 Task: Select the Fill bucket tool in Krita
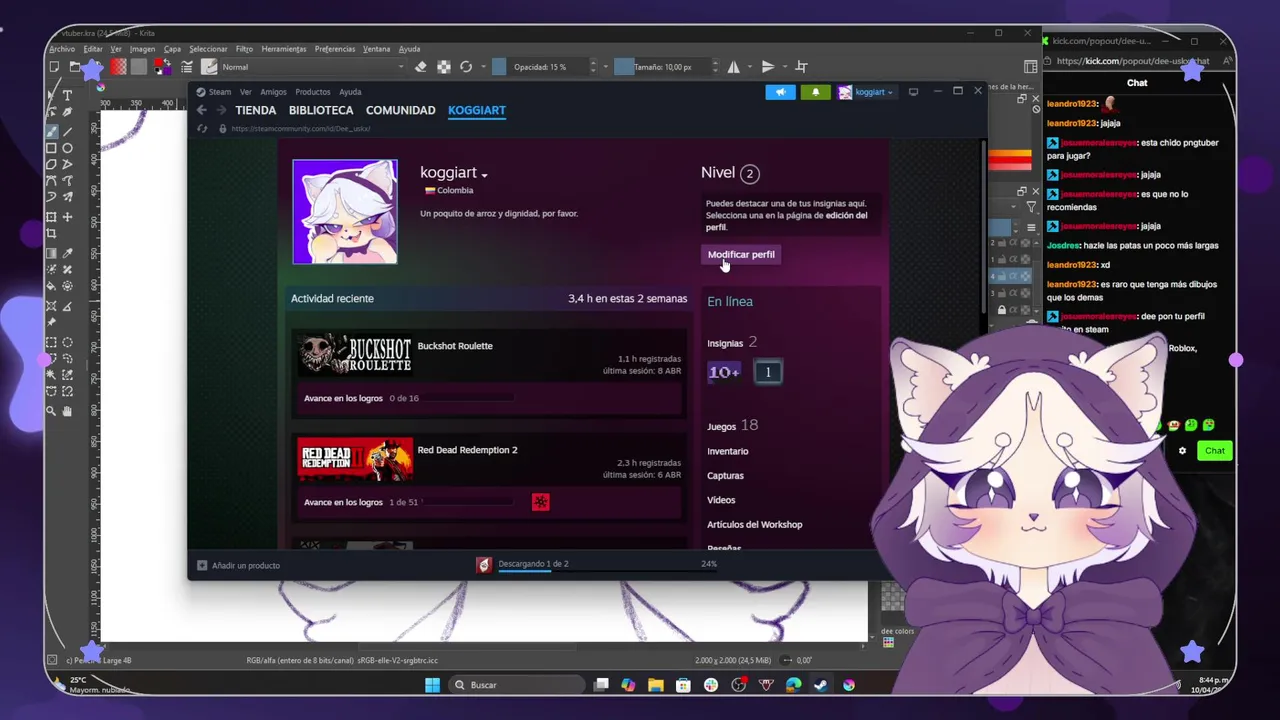[x=51, y=285]
